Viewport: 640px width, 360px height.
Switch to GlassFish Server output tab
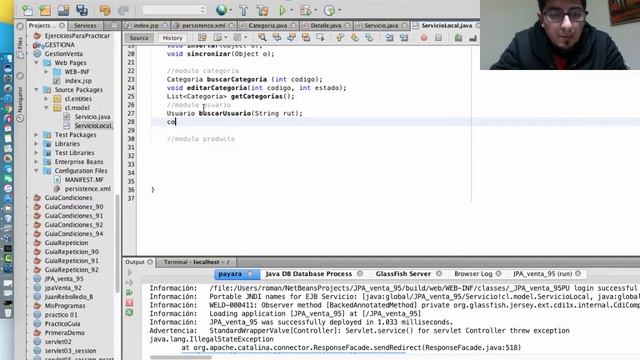coord(403,273)
